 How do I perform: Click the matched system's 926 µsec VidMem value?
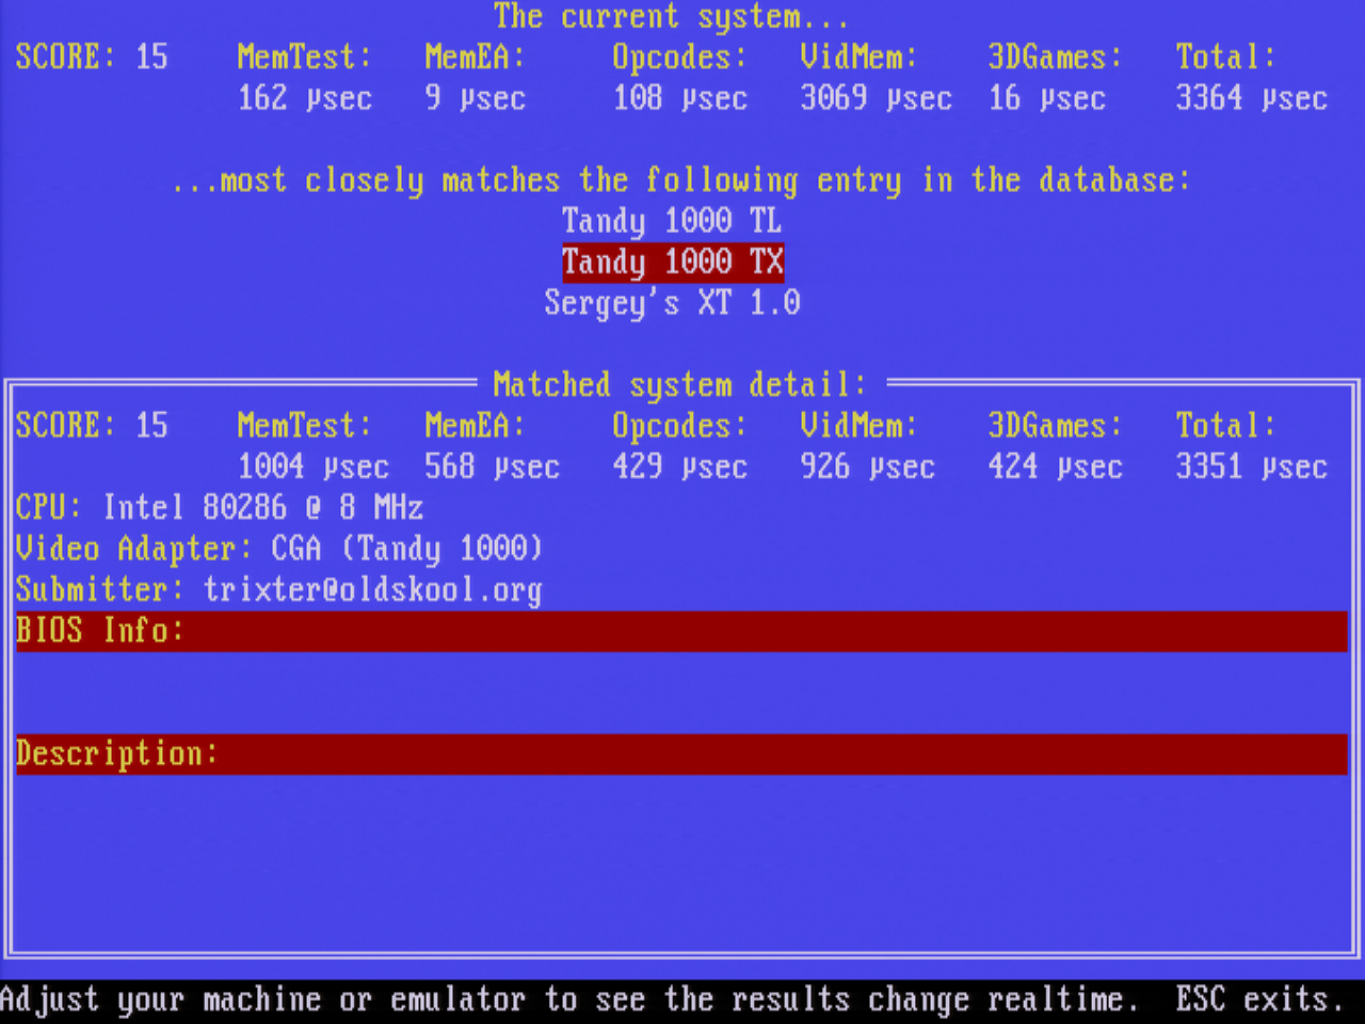[868, 467]
